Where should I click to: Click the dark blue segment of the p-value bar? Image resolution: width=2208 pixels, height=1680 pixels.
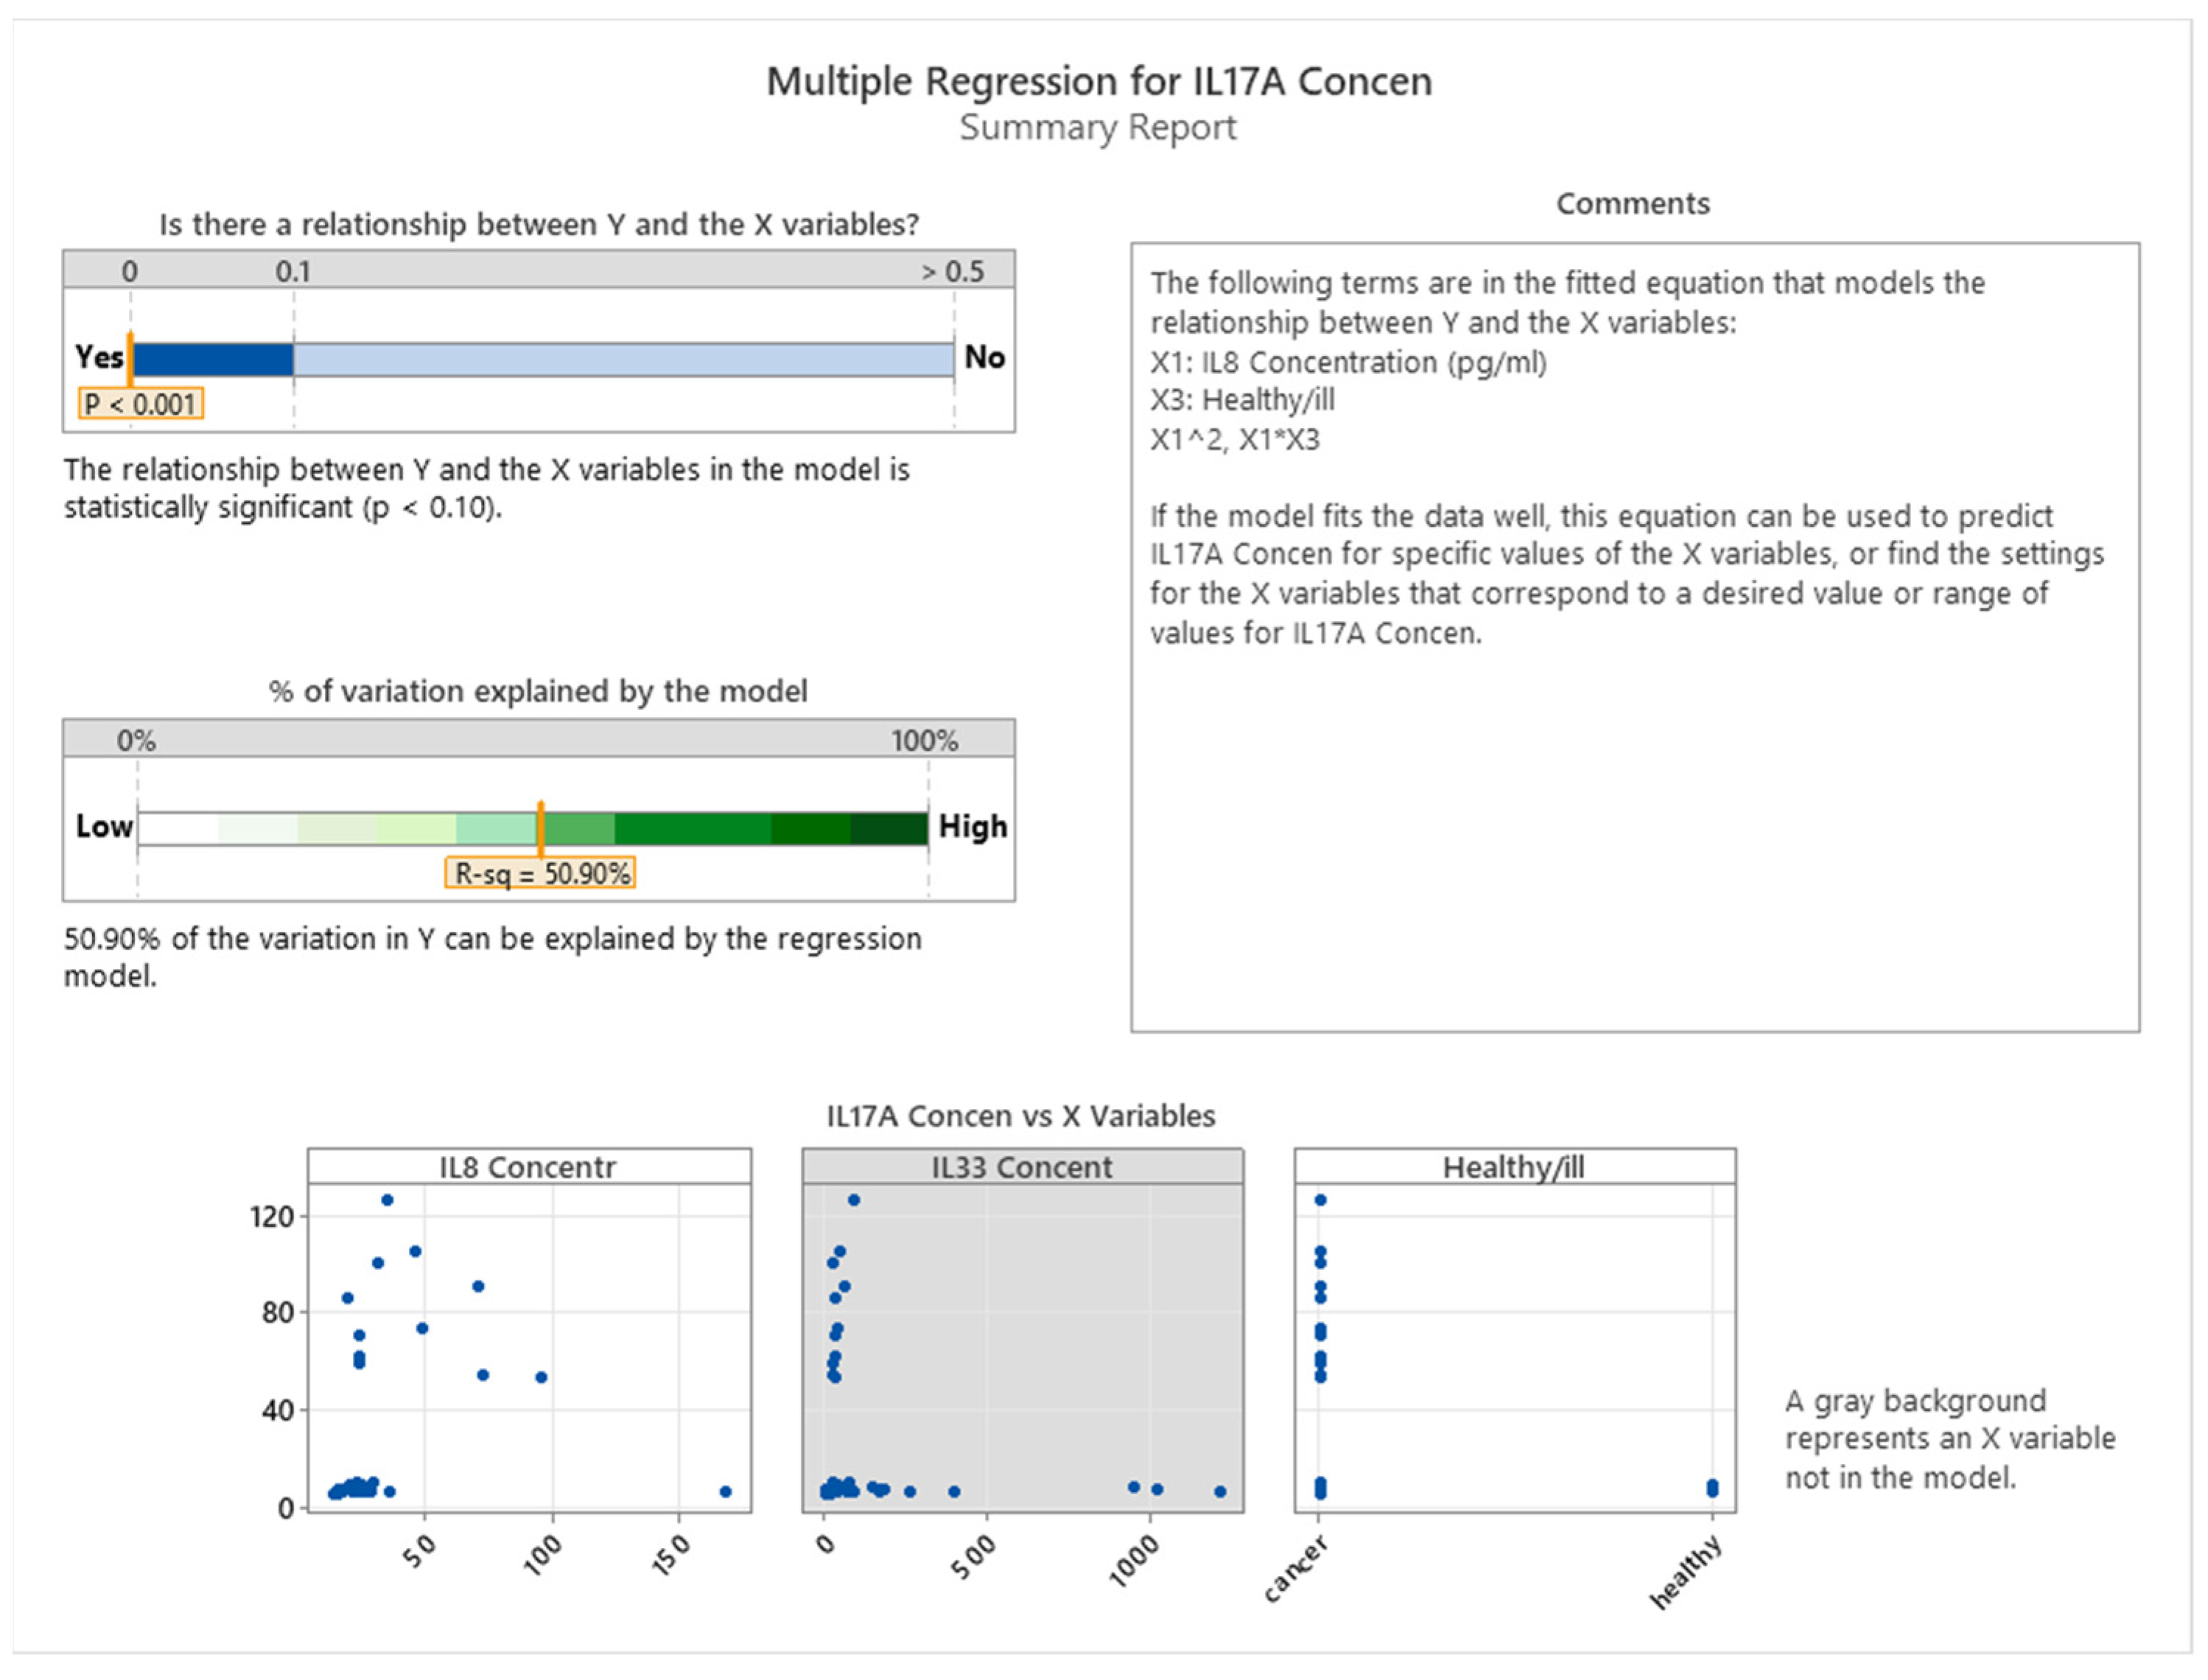213,360
